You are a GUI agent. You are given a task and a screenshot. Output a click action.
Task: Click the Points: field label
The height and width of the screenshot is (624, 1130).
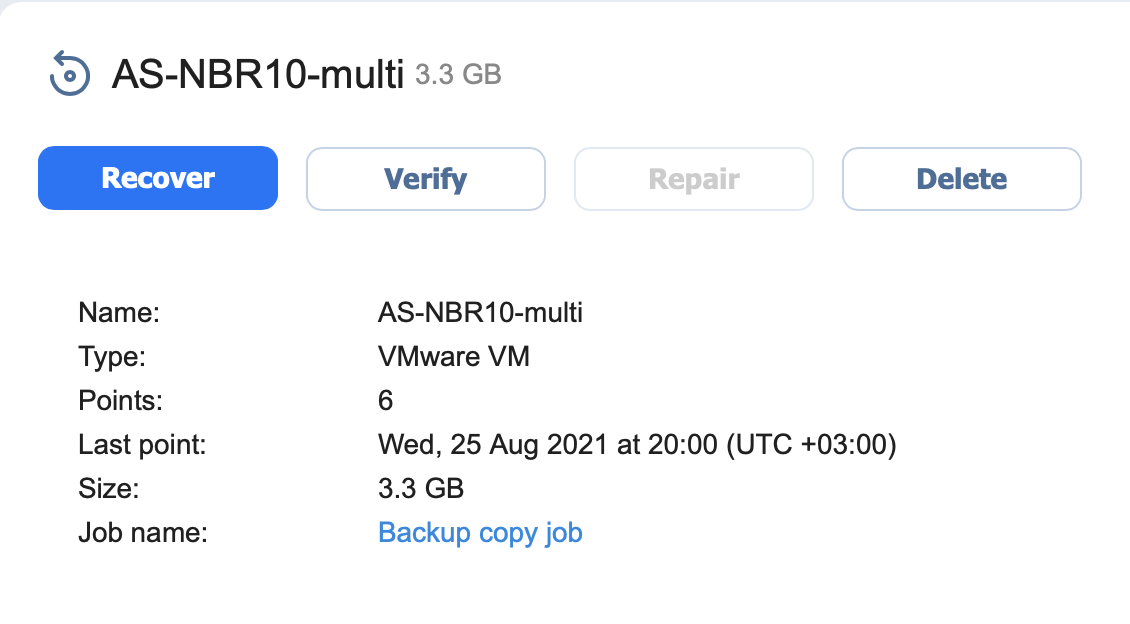point(120,401)
